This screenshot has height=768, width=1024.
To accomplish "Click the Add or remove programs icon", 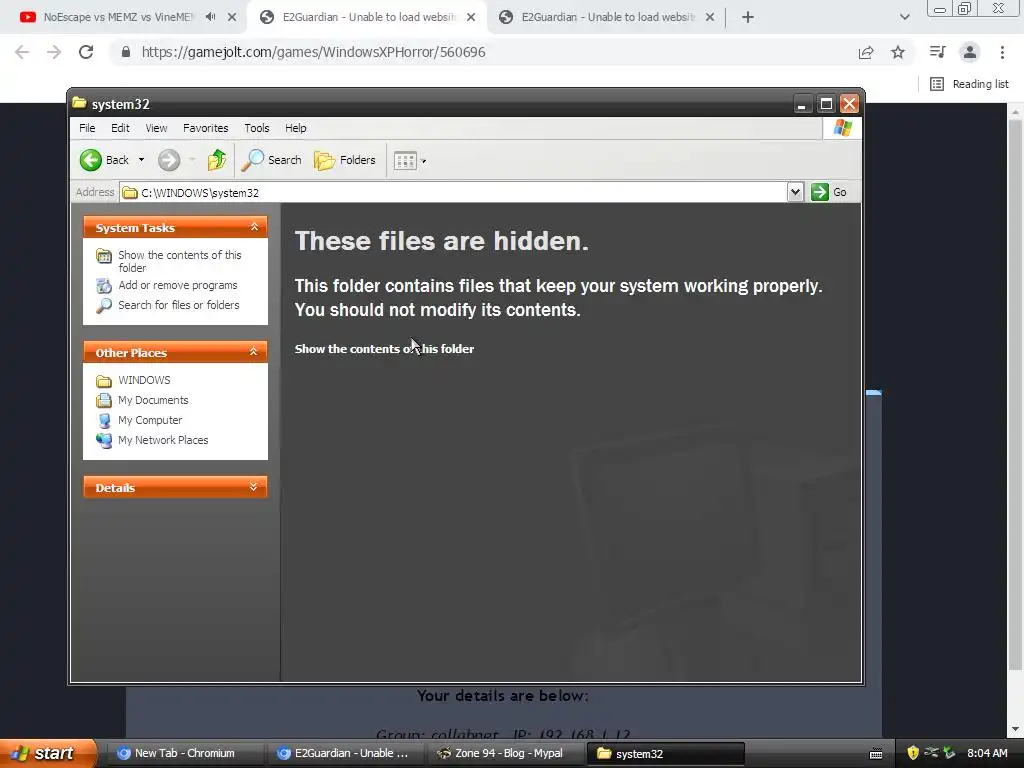I will tap(104, 285).
